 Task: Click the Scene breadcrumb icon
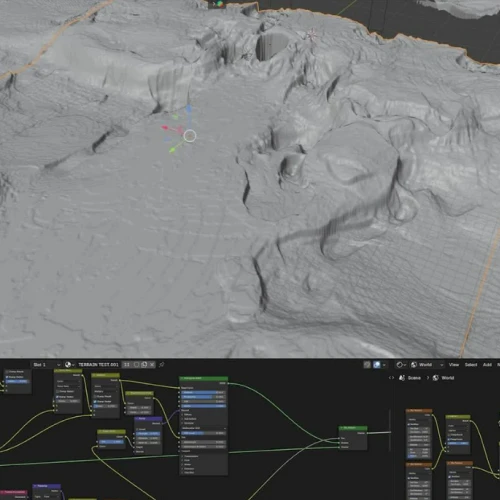click(x=402, y=378)
